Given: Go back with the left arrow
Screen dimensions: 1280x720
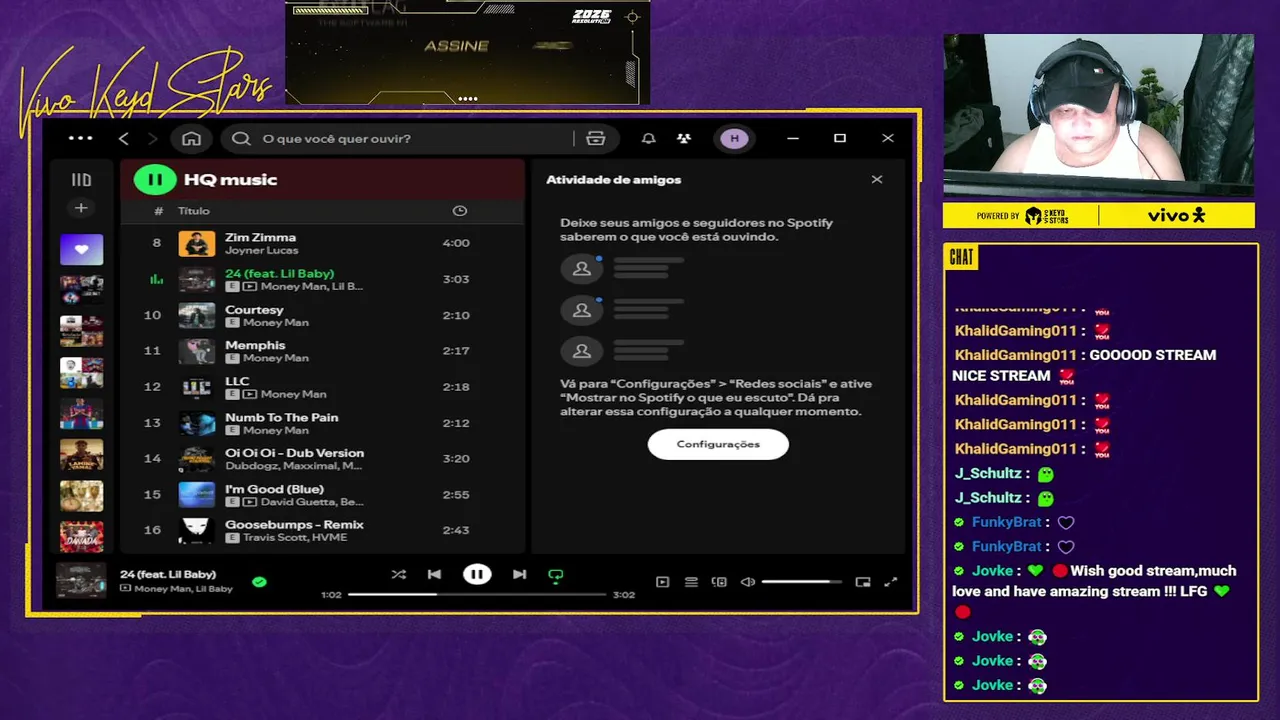Looking at the screenshot, I should pyautogui.click(x=124, y=138).
